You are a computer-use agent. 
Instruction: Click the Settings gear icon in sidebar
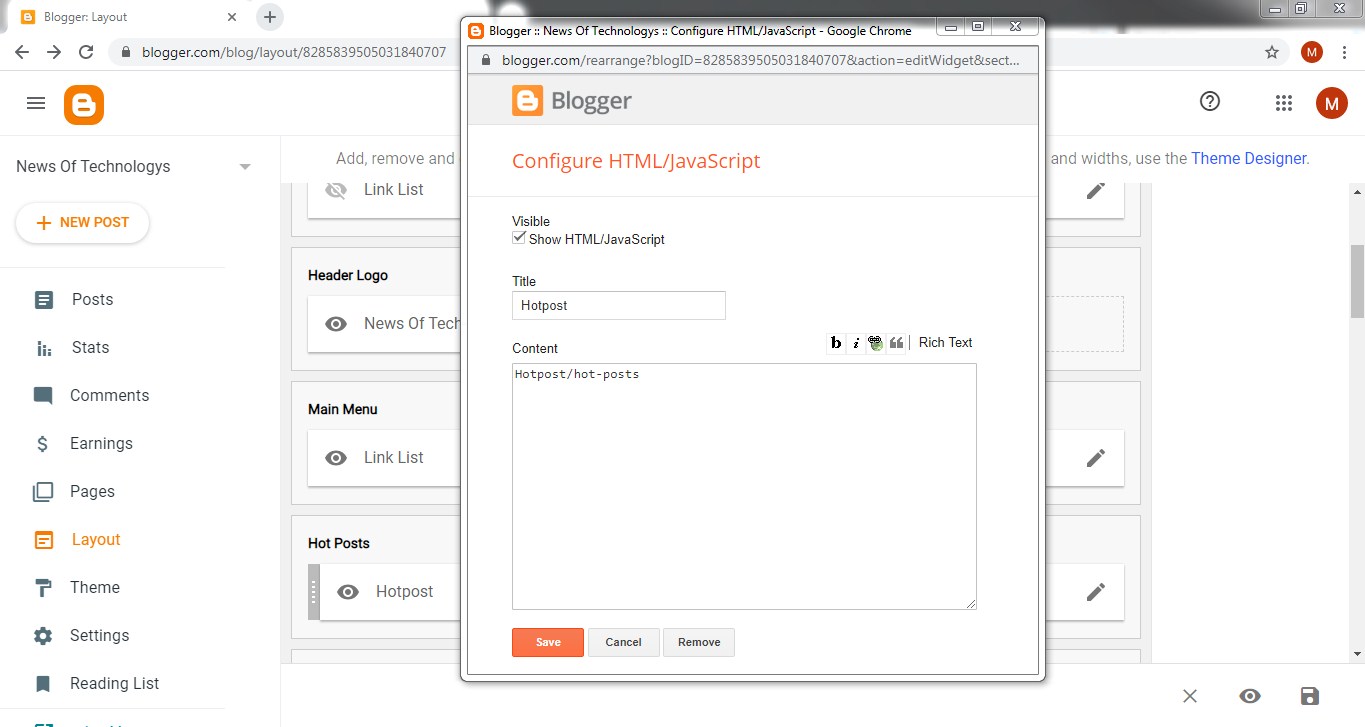tap(43, 636)
